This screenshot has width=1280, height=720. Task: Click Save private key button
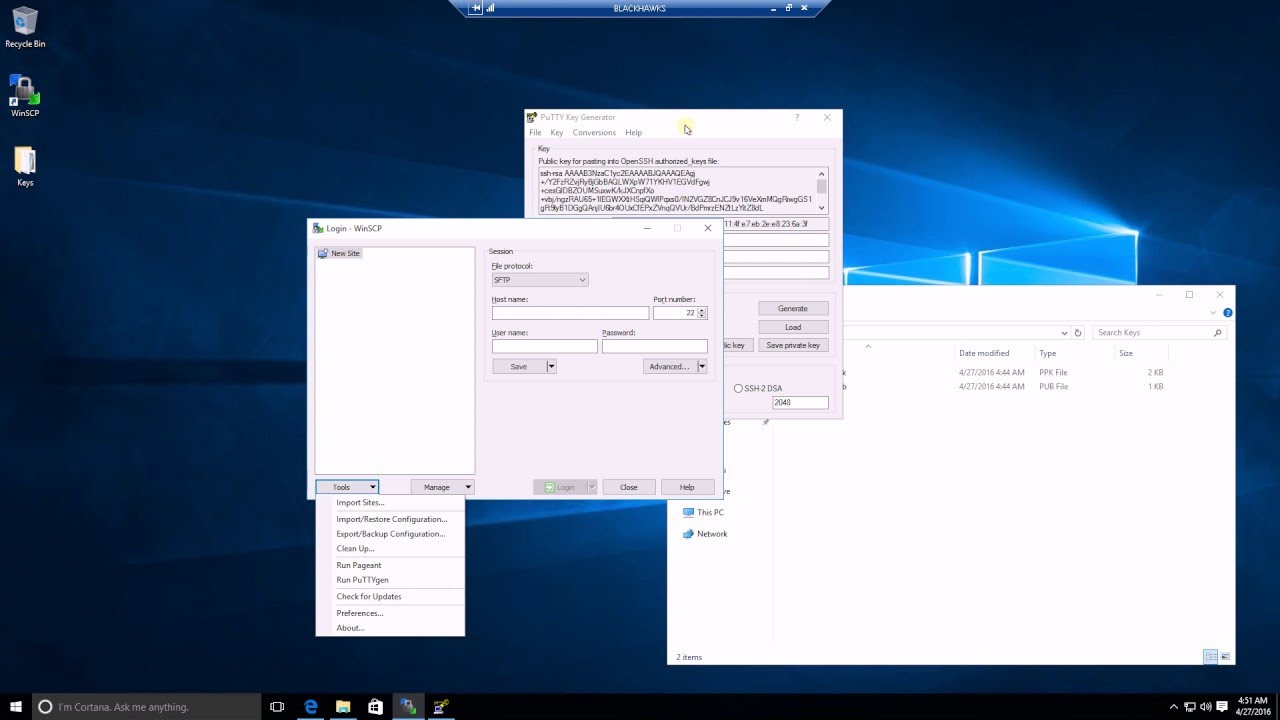(793, 345)
